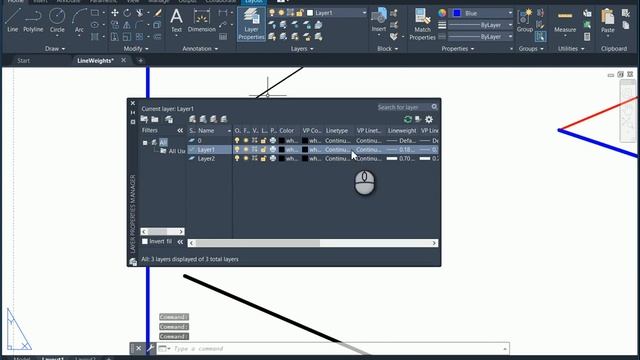The width and height of the screenshot is (640, 360).
Task: Freeze Layer2 using its sun icon
Action: tap(246, 158)
